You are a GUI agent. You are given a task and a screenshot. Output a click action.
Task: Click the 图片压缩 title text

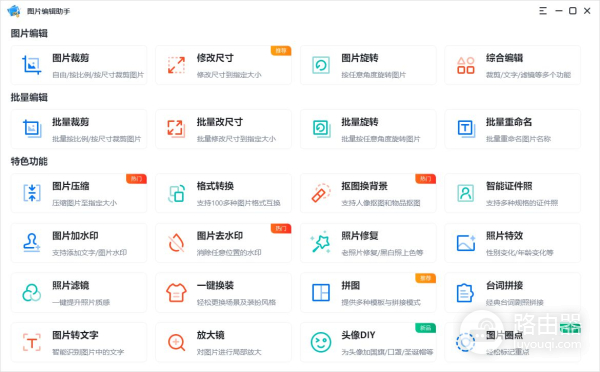[x=71, y=186]
